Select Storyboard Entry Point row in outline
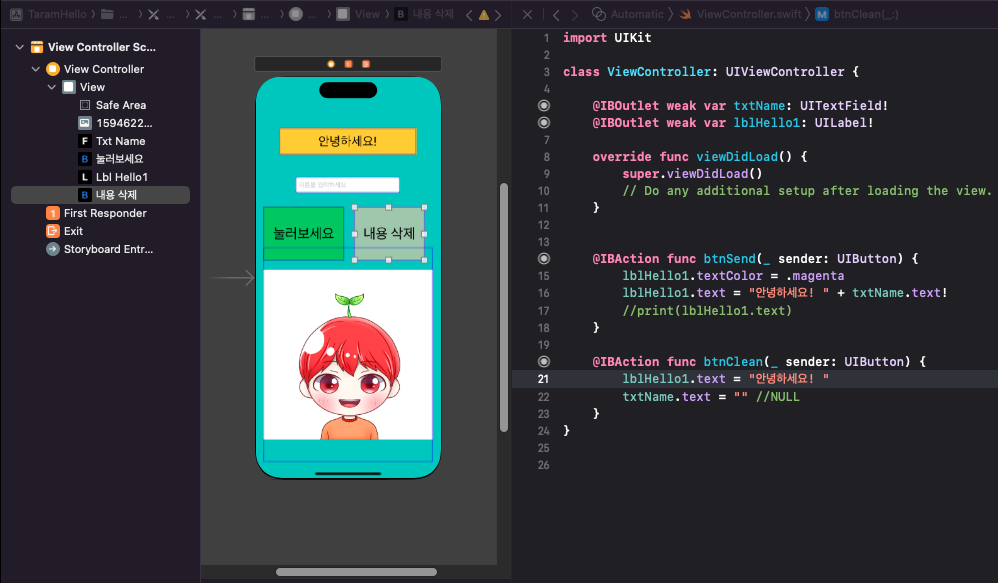 101,249
